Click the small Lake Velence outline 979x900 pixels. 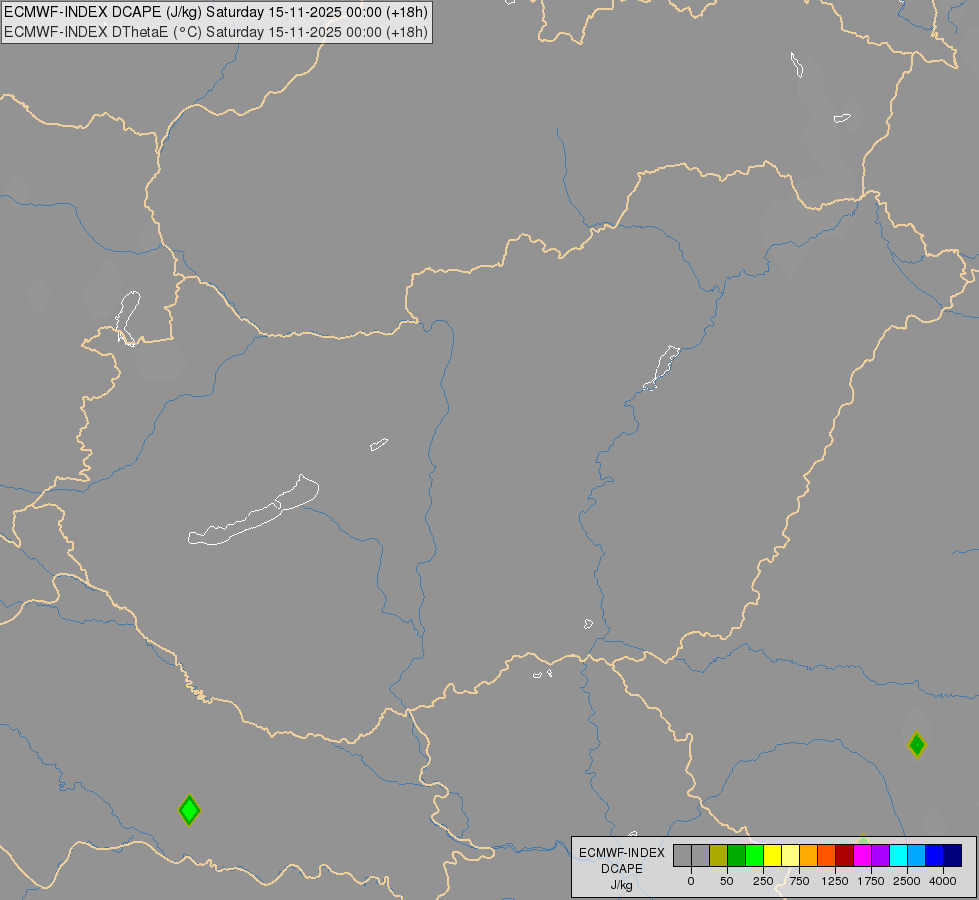[379, 444]
